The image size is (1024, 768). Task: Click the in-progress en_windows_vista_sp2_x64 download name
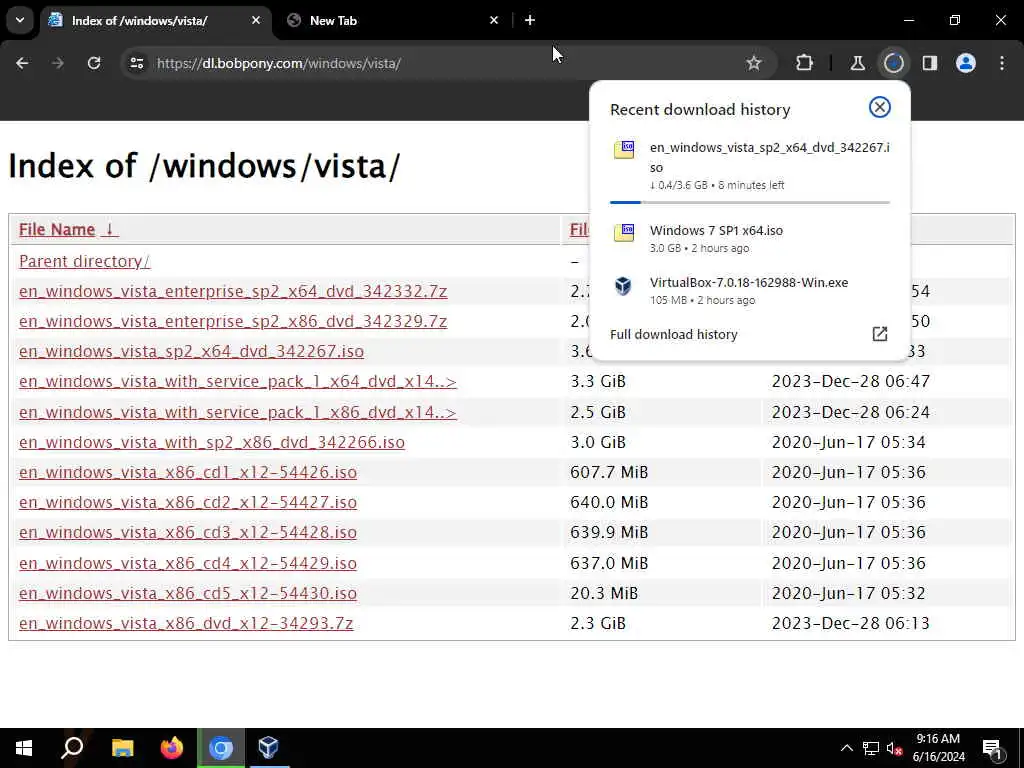tap(769, 157)
